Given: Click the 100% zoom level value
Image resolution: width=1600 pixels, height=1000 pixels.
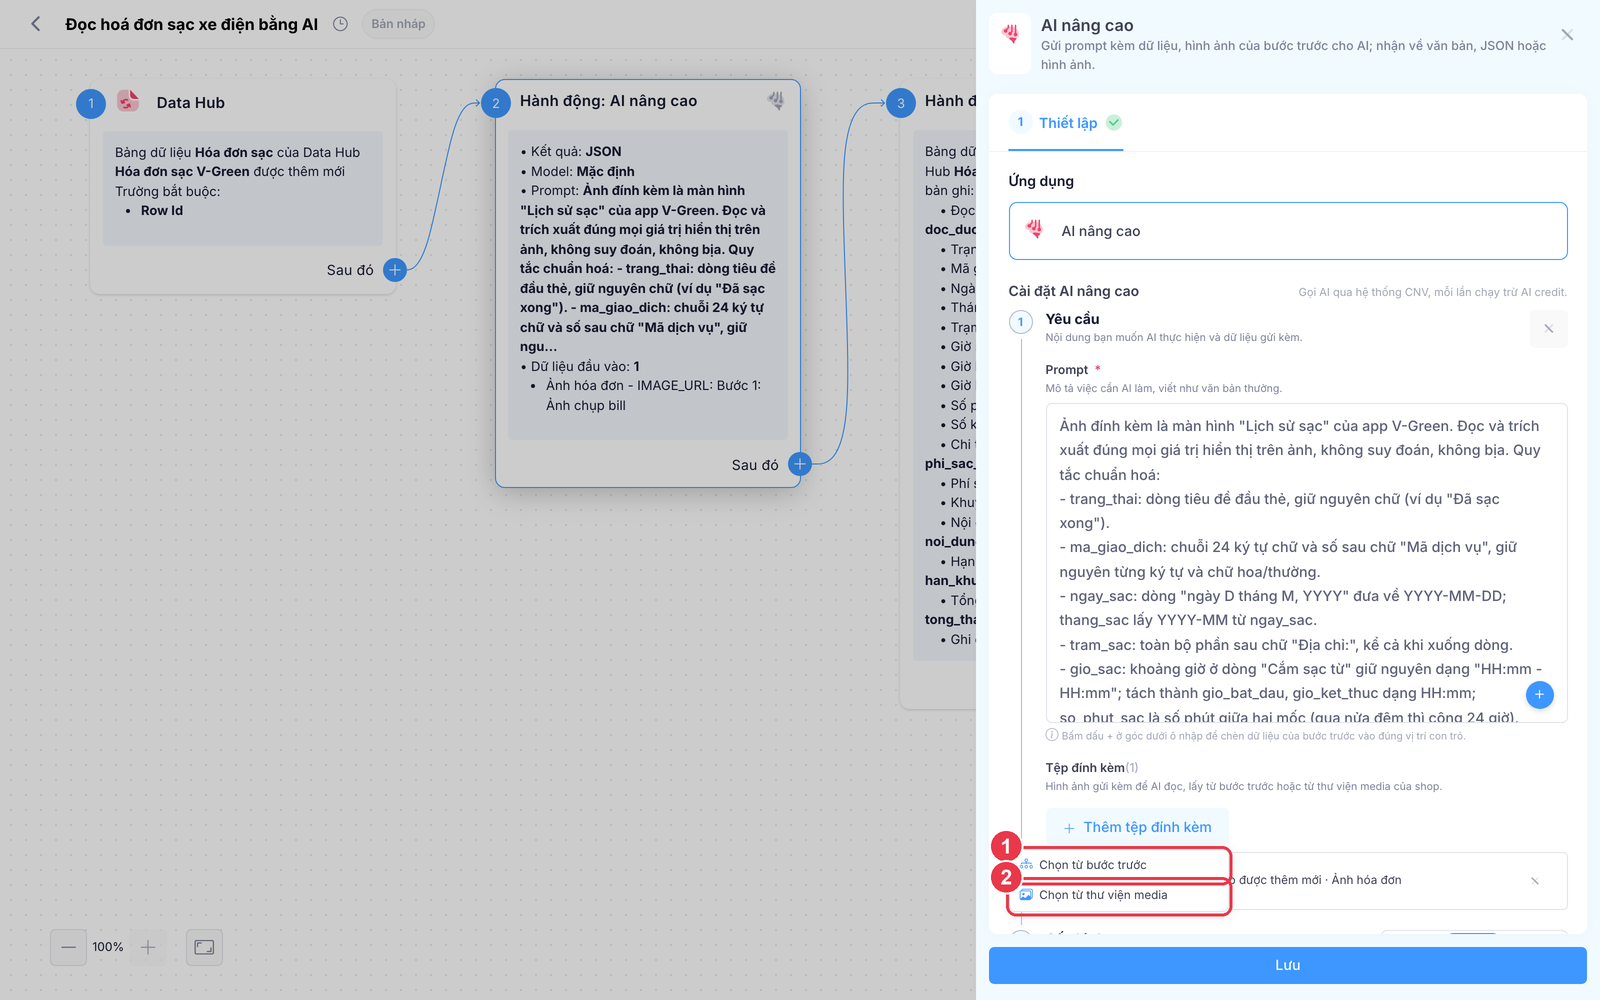Looking at the screenshot, I should click(108, 947).
